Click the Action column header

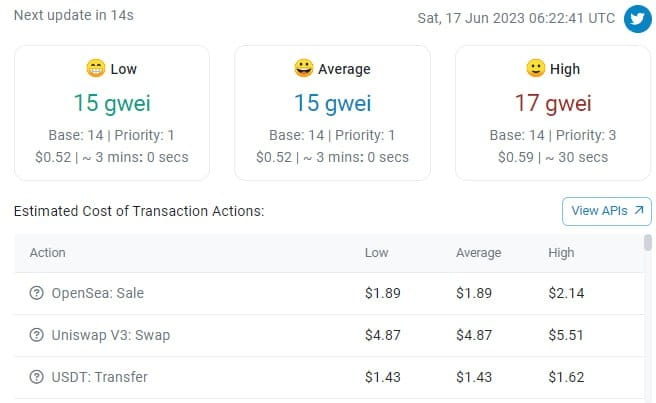pos(48,253)
